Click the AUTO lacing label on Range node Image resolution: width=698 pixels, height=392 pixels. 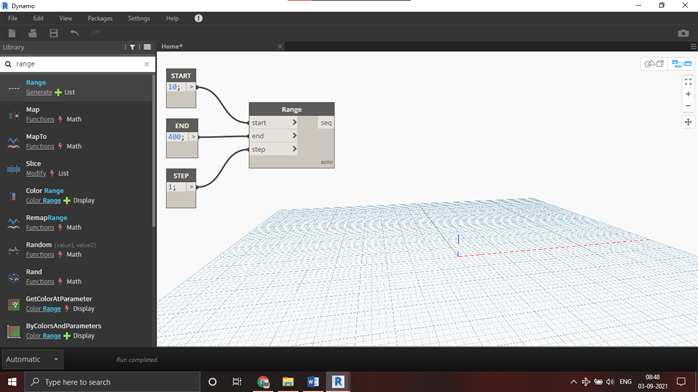coord(326,162)
